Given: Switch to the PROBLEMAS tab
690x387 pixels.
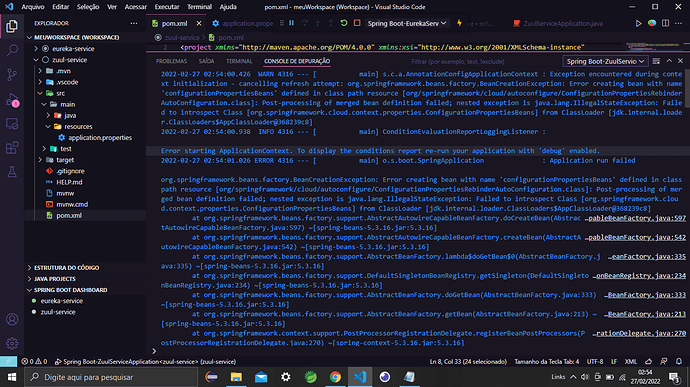Looking at the screenshot, I should click(171, 61).
